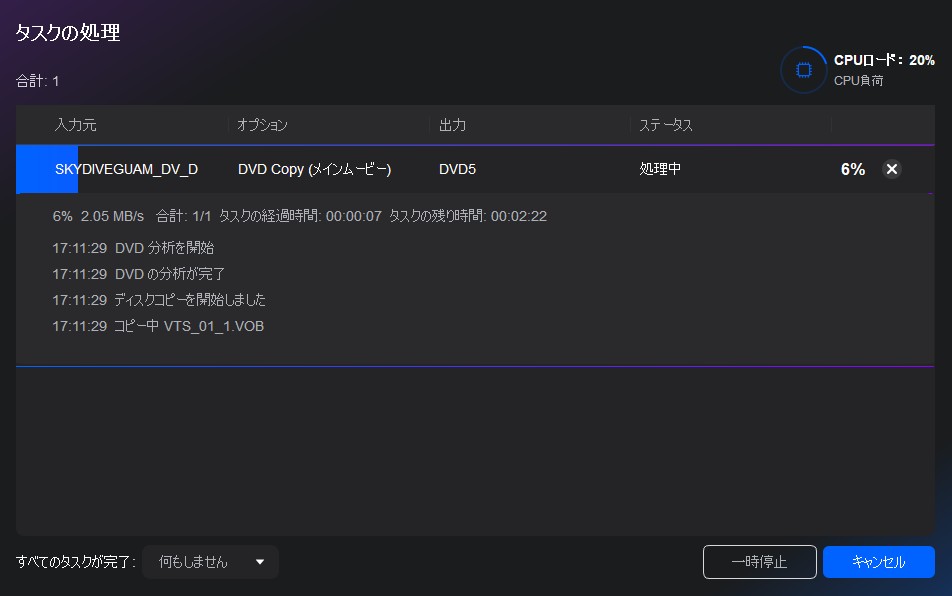952x596 pixels.
Task: Click the blue progress bar fill
Action: pyautogui.click(x=47, y=169)
